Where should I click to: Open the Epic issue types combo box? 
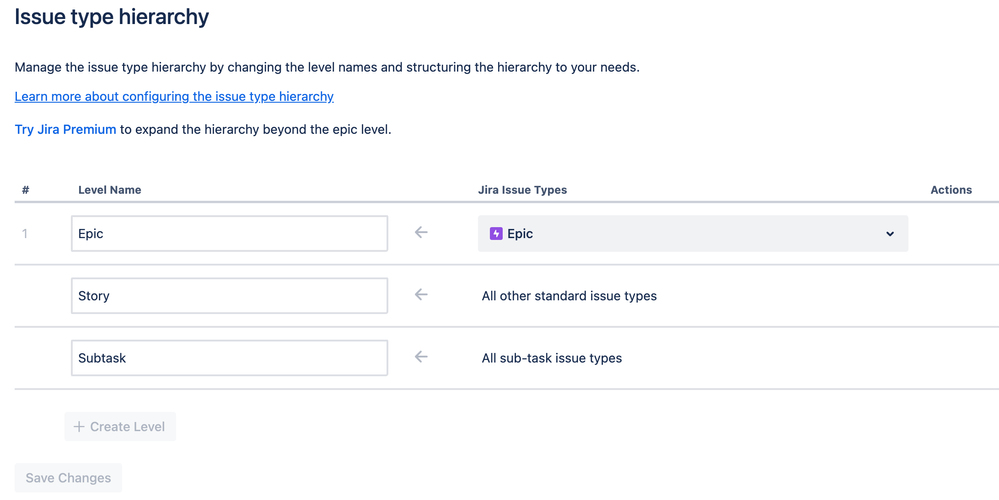693,234
